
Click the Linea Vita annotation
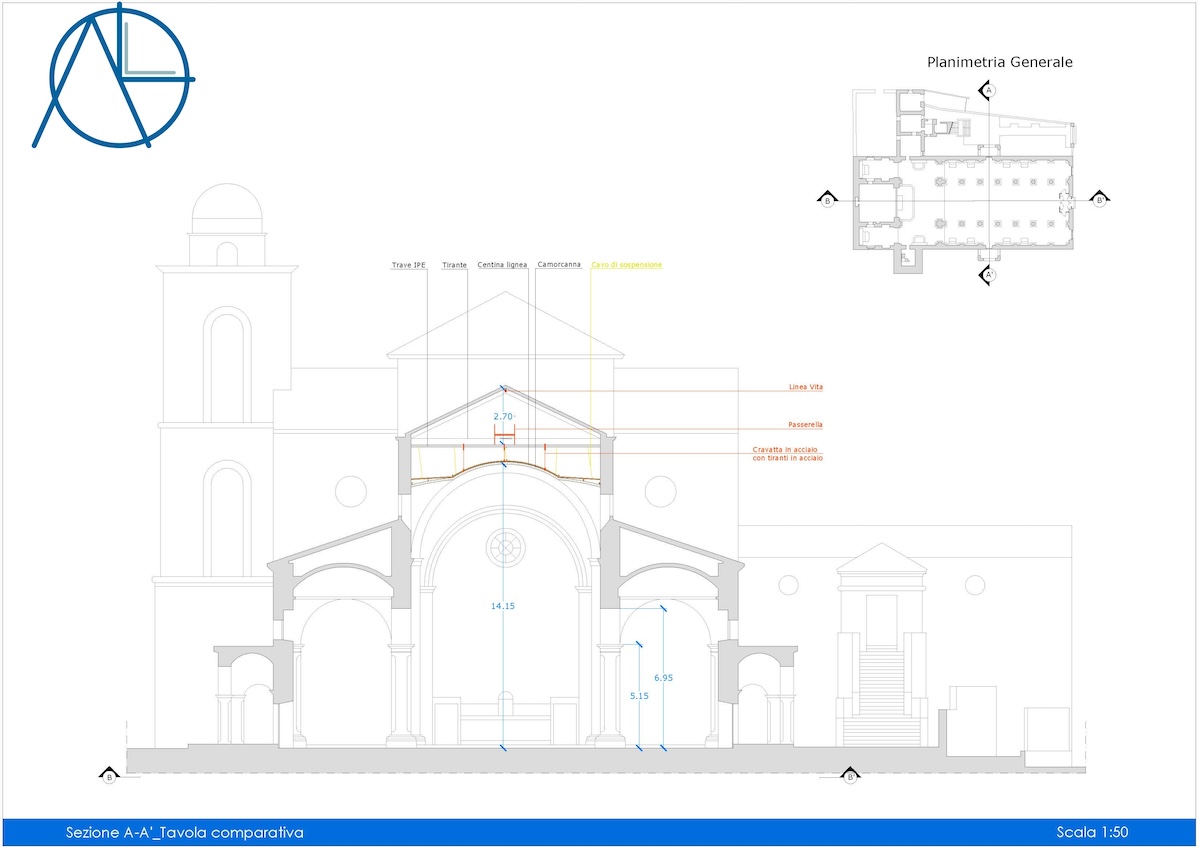[x=805, y=387]
